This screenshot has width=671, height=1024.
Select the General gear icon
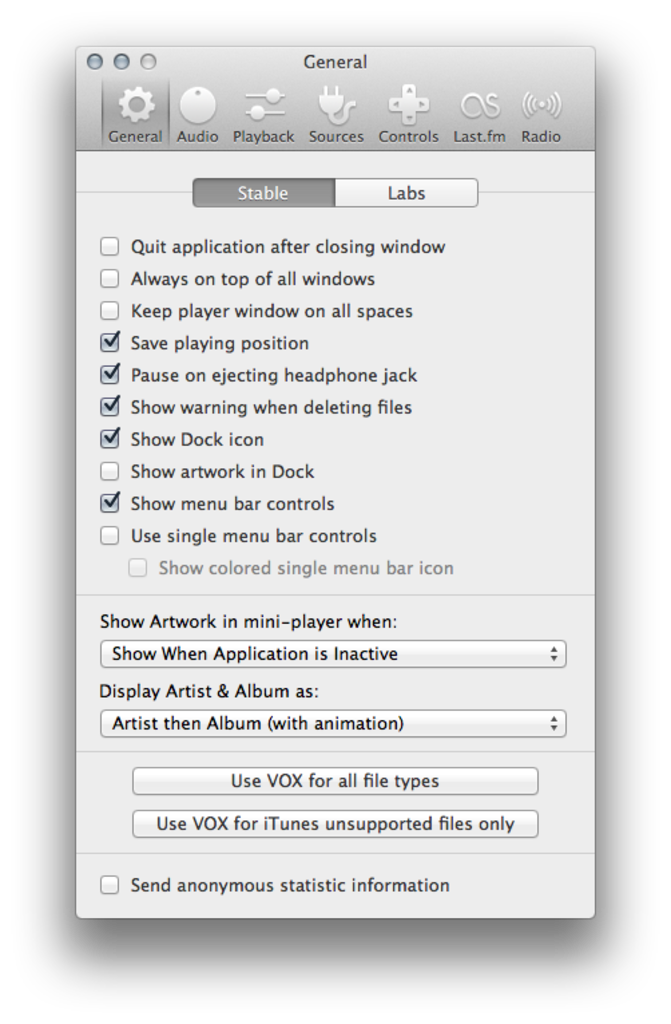(x=136, y=105)
